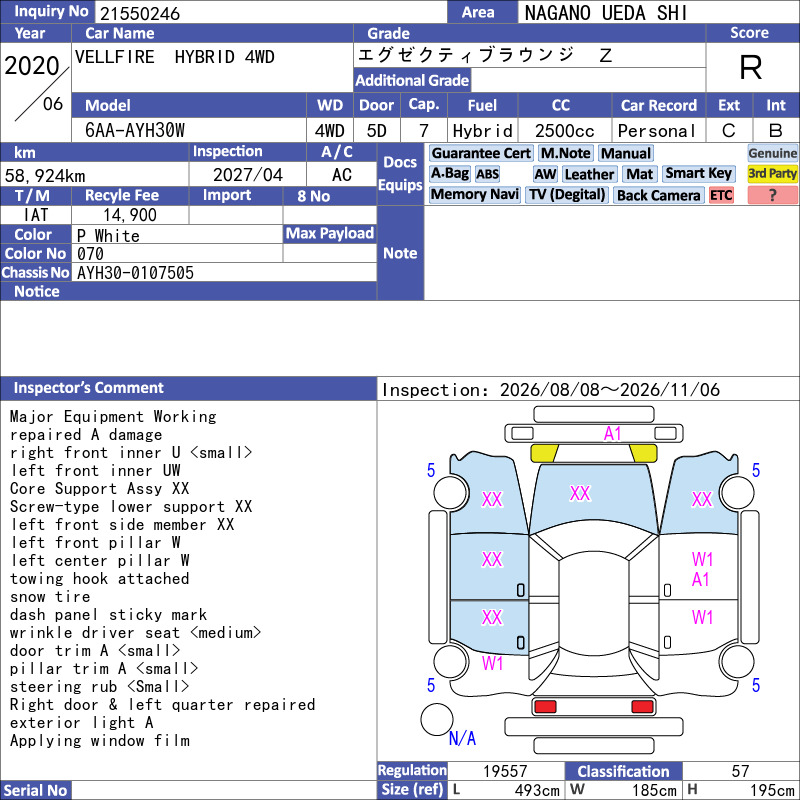Click the XX mark on the diagram's right fender
The image size is (800, 800).
pyautogui.click(x=702, y=499)
